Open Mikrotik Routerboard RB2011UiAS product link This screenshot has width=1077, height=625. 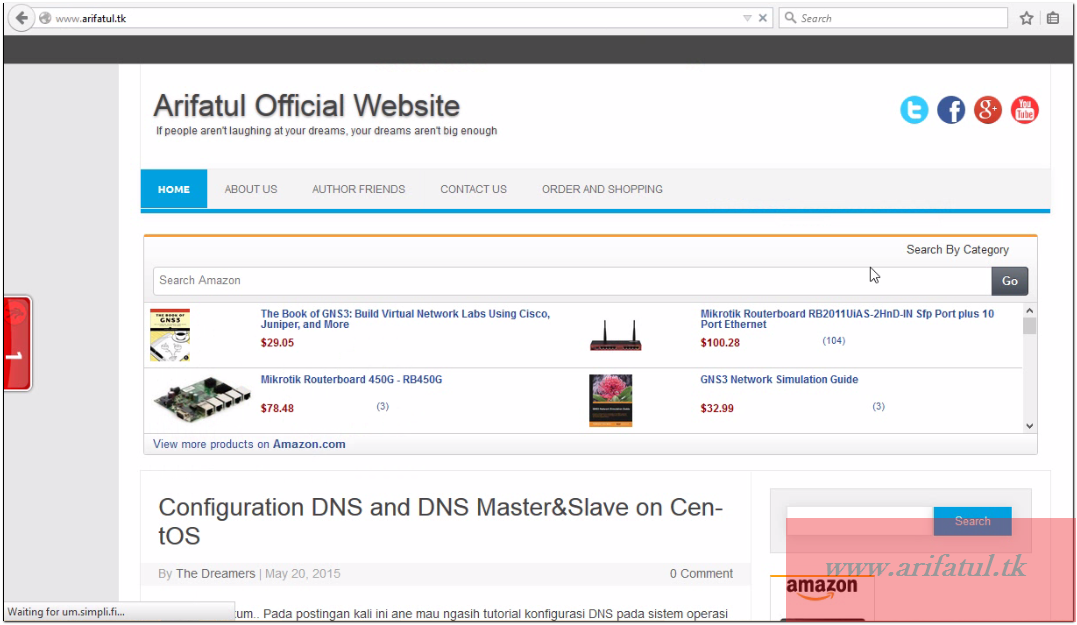click(847, 319)
